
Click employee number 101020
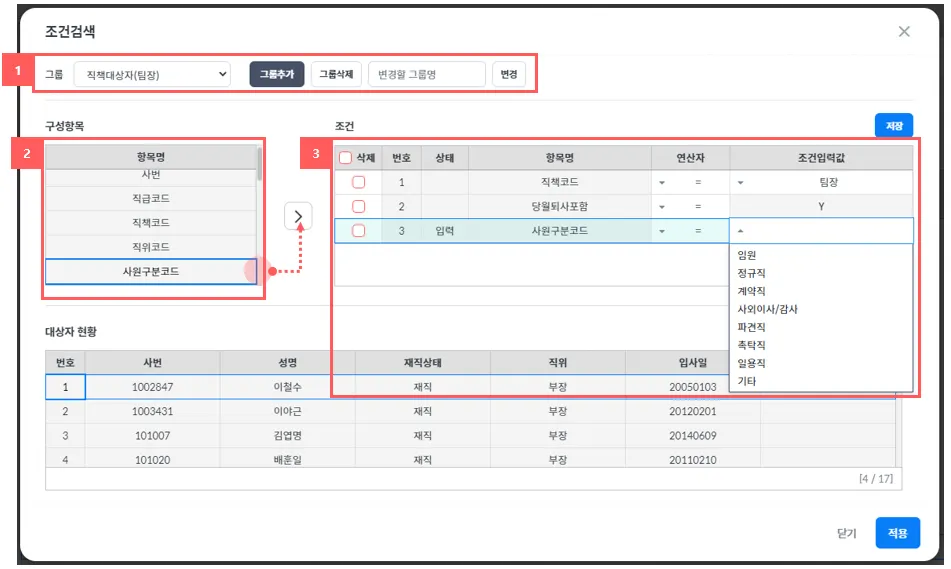[152, 460]
